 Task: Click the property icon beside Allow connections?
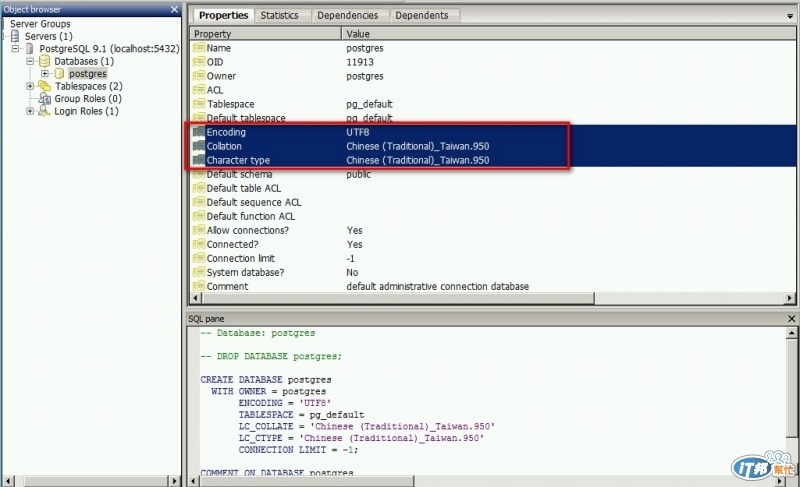198,230
